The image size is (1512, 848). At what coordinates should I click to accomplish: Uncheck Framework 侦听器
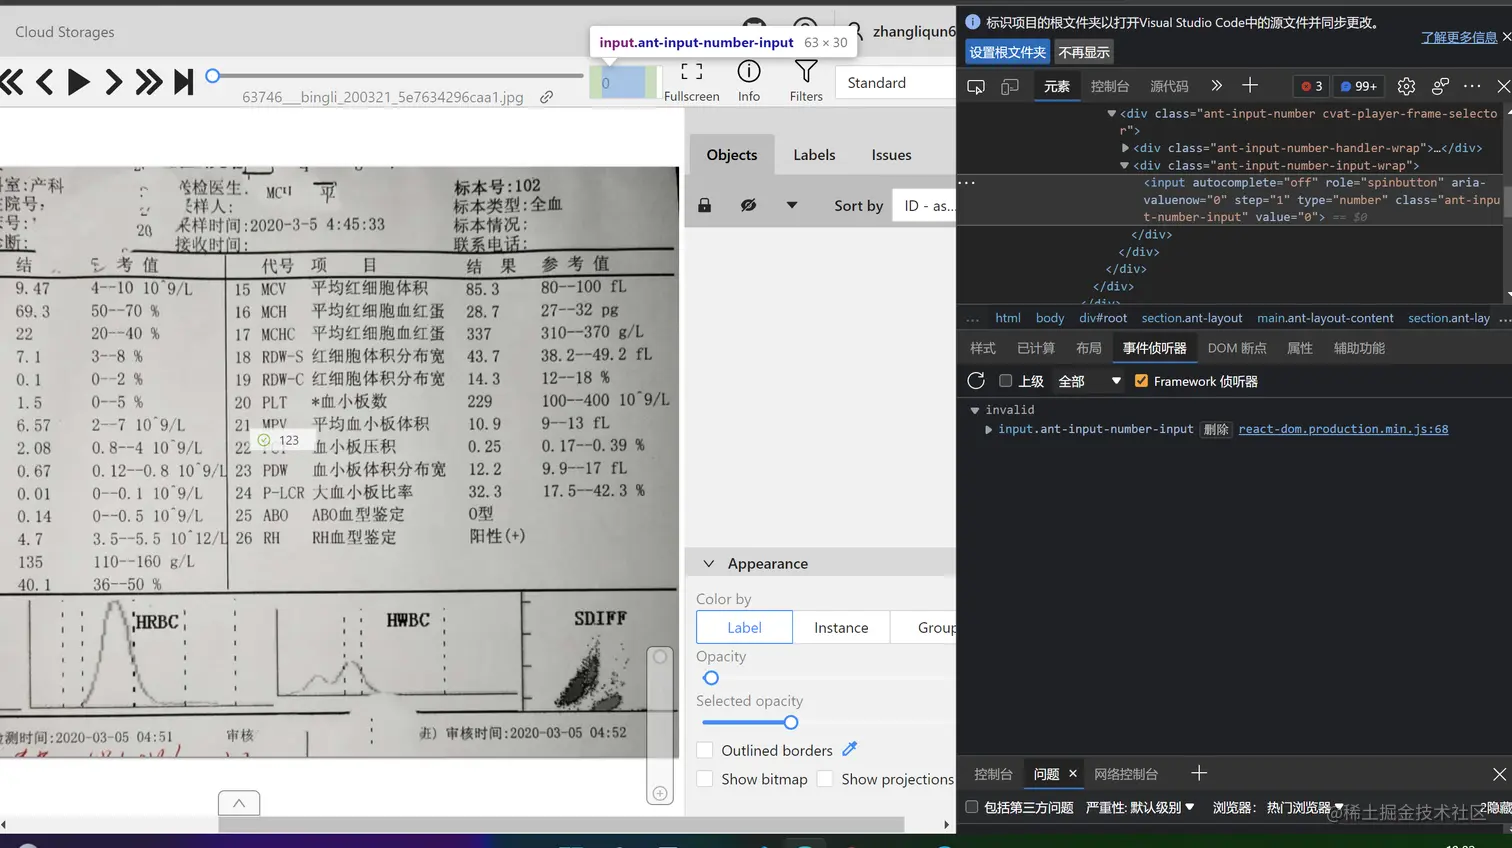[x=1141, y=381]
